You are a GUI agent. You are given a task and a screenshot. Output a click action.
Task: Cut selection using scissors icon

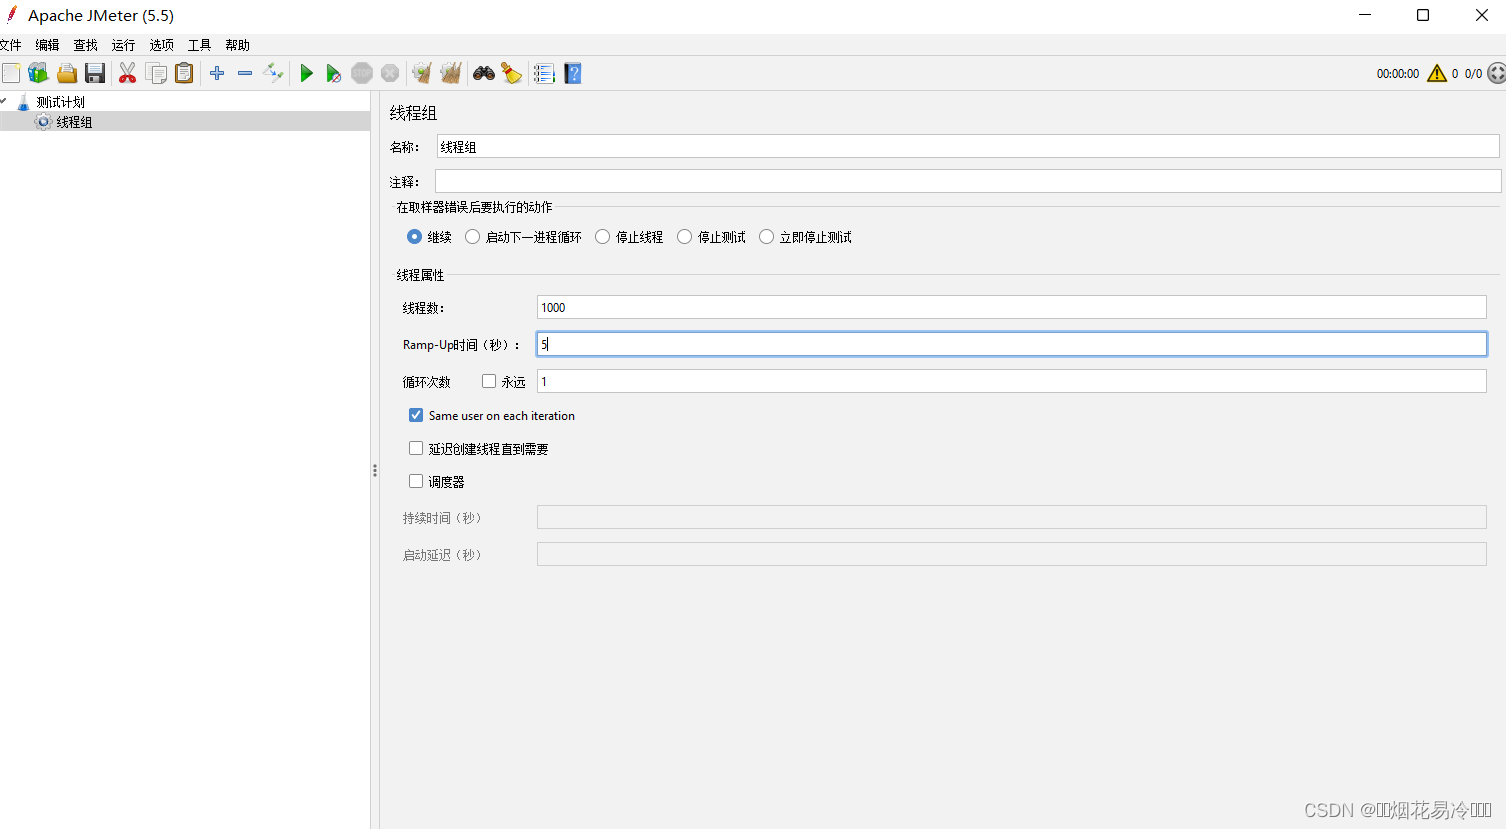(127, 73)
